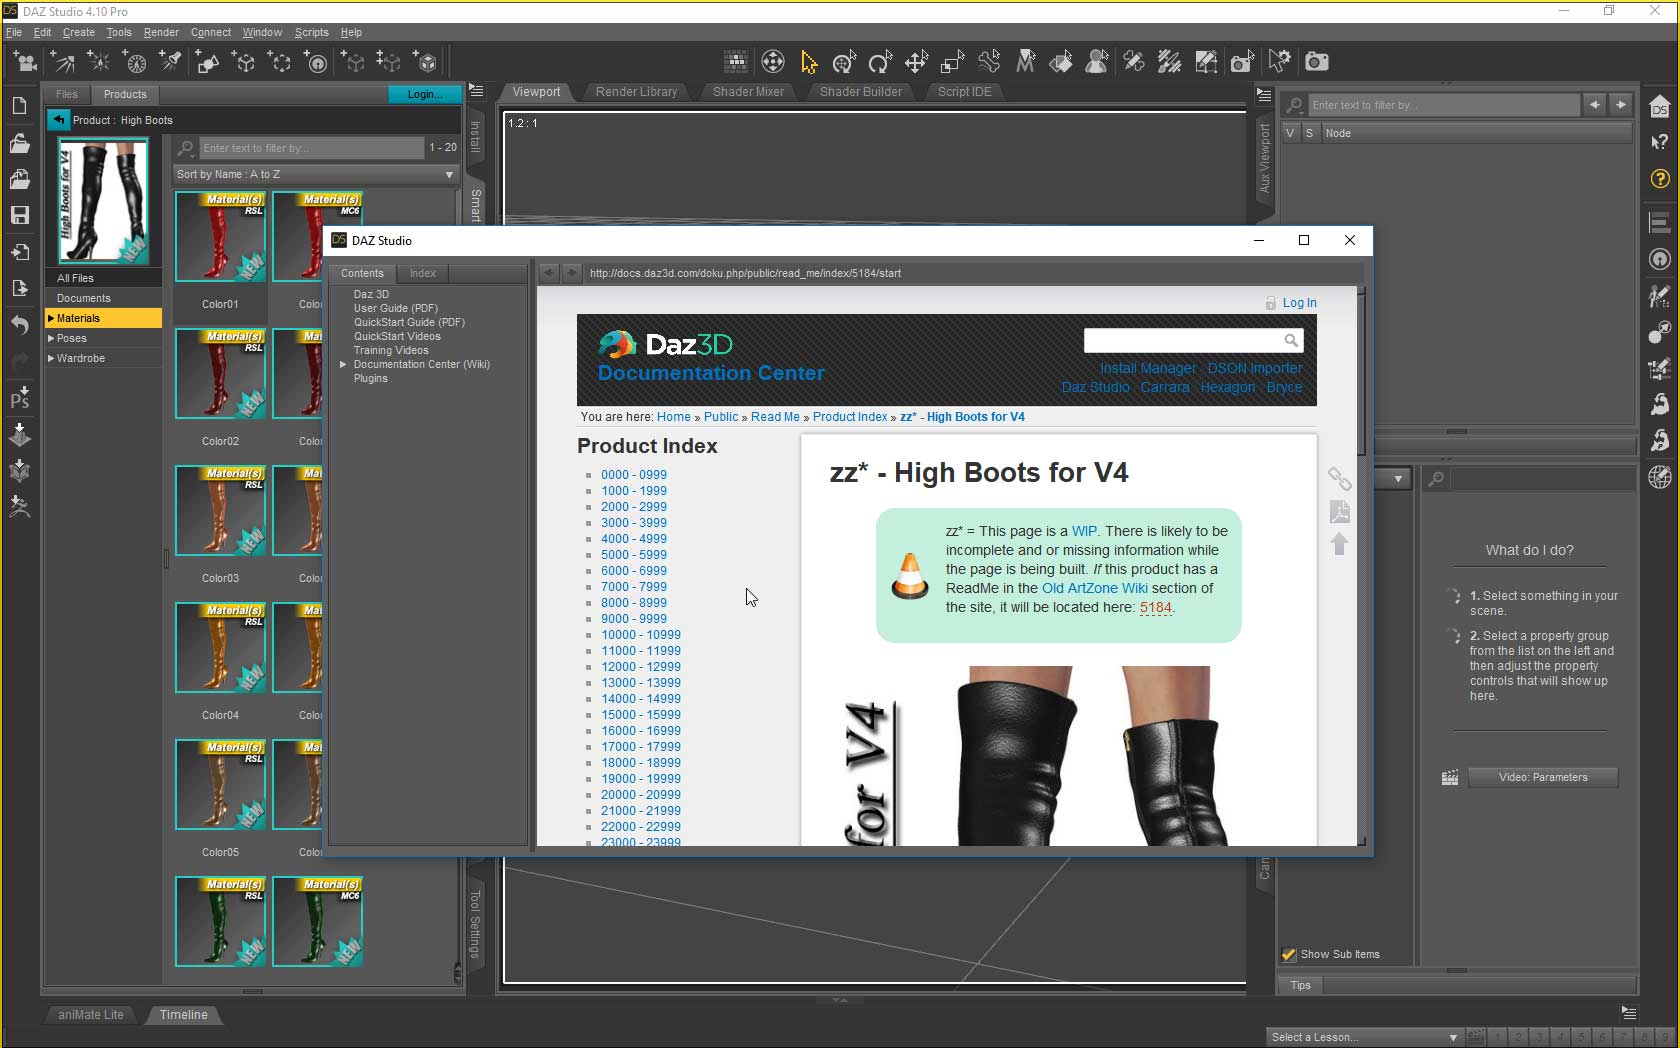Create a new distant light

(63, 62)
